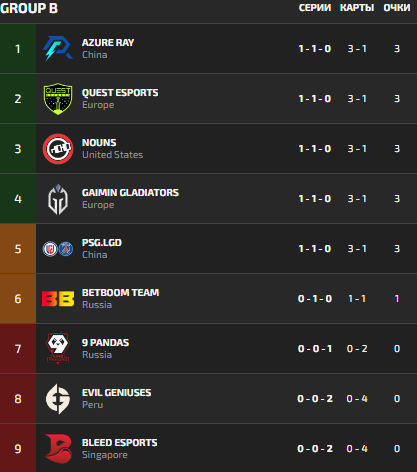The width and height of the screenshot is (417, 472).
Task: Select the Evil Geniuses logo
Action: point(58,399)
